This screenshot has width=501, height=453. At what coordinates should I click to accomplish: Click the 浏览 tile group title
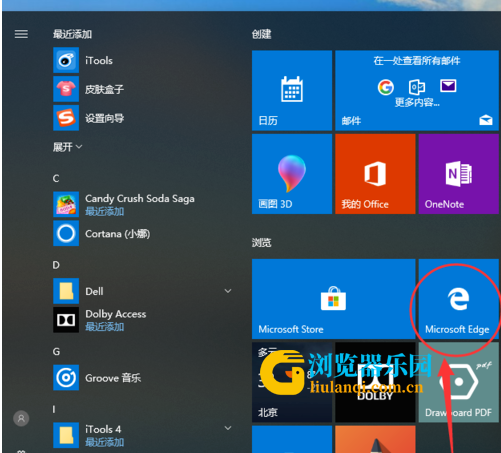pyautogui.click(x=262, y=242)
